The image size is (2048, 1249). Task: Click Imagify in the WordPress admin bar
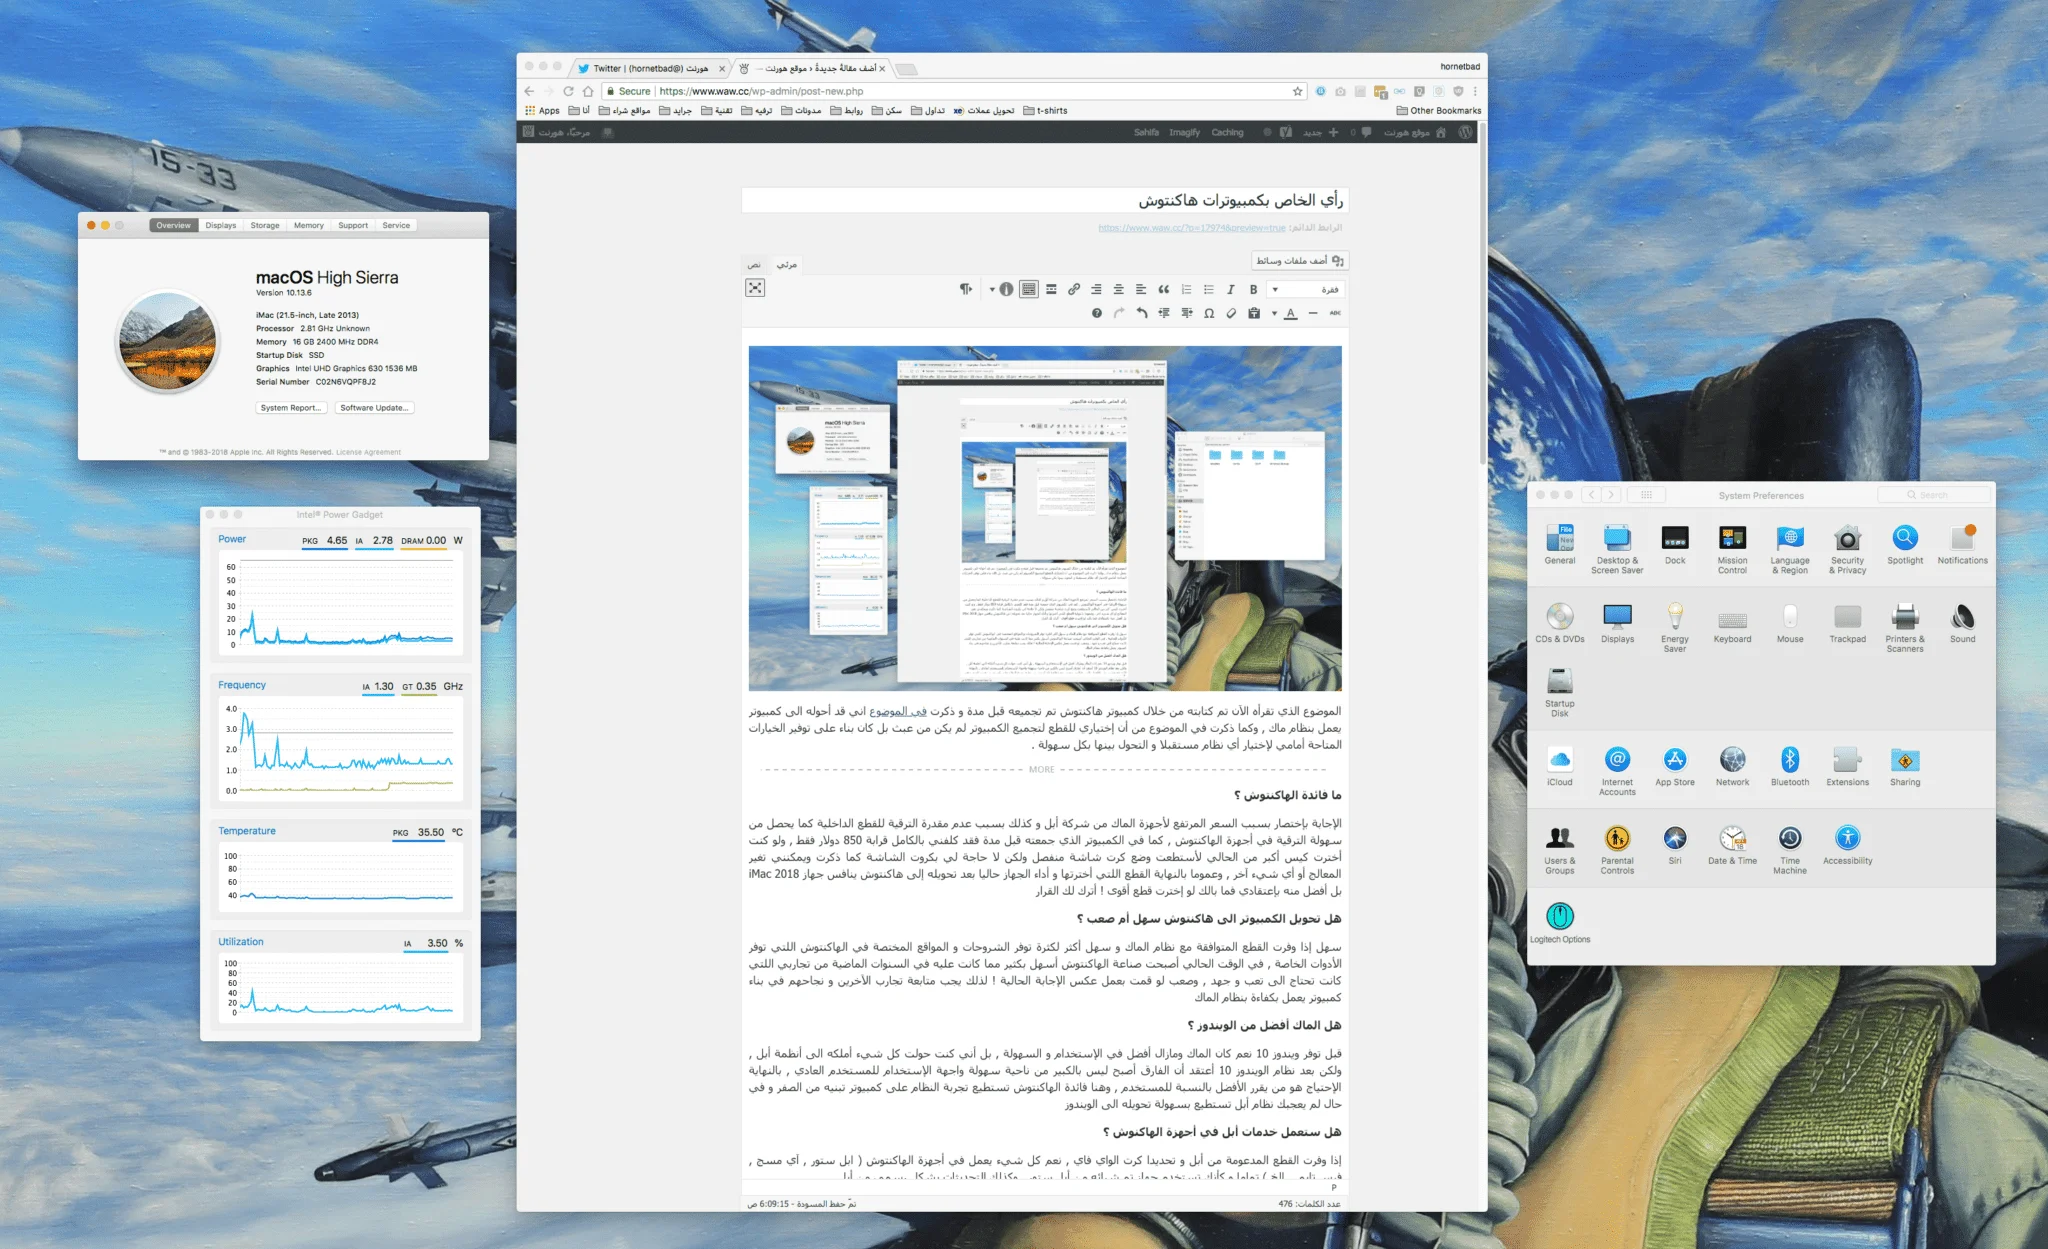tap(1184, 132)
